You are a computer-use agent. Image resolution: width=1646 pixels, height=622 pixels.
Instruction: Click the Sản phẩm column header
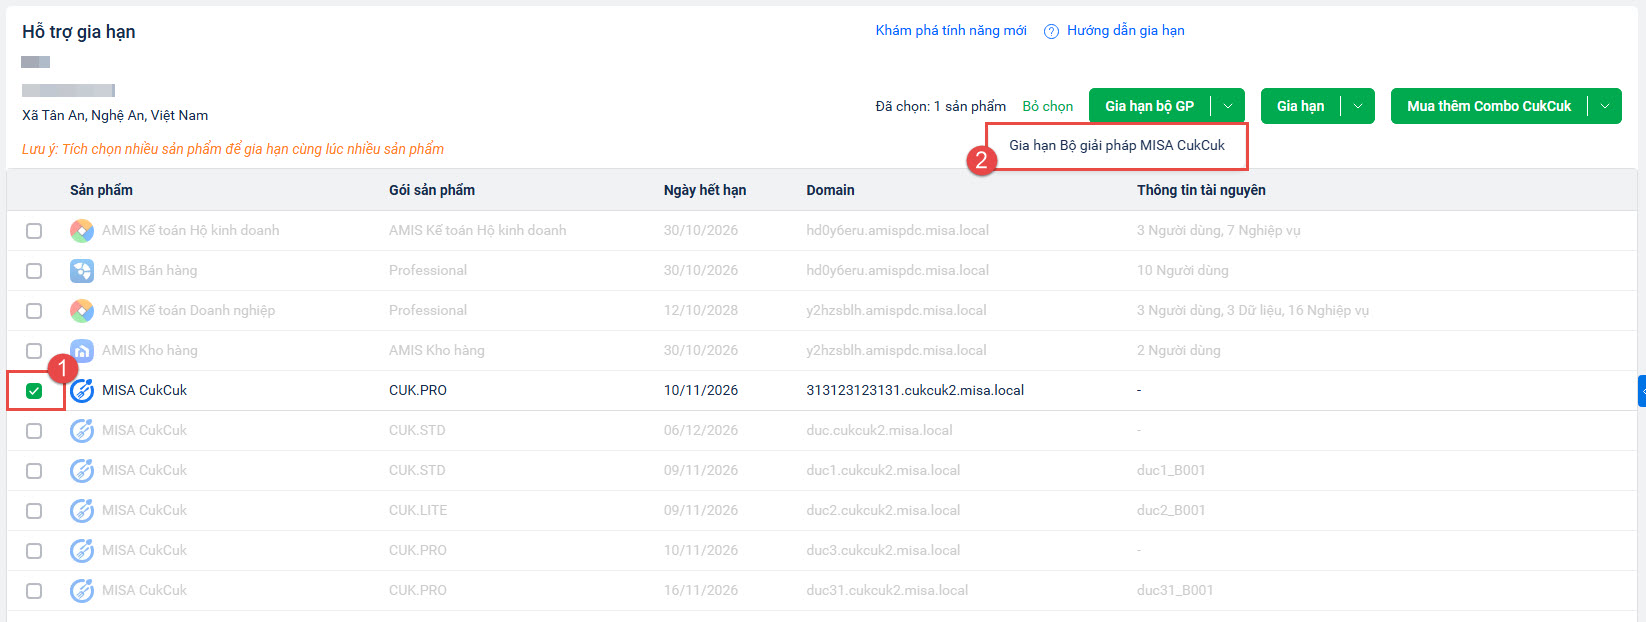tap(101, 190)
